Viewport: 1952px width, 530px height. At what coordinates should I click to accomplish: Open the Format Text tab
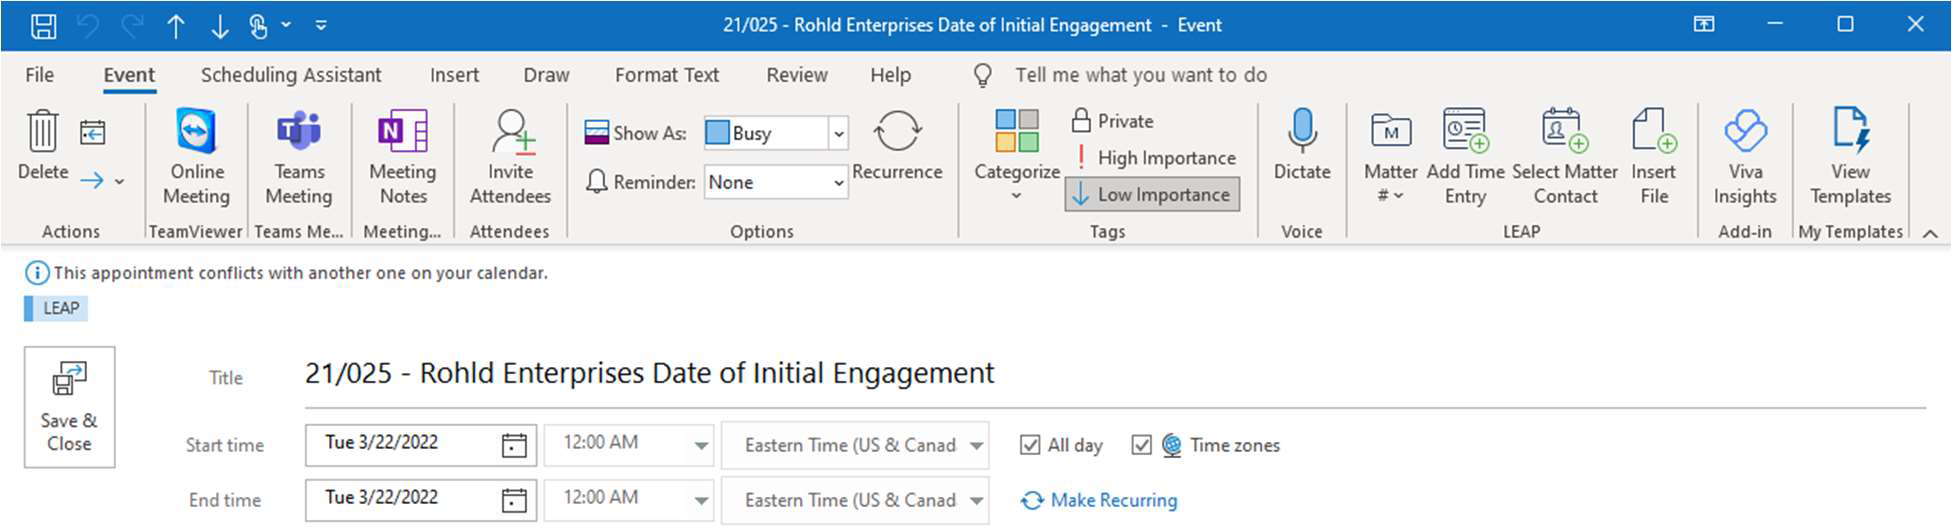(x=666, y=75)
